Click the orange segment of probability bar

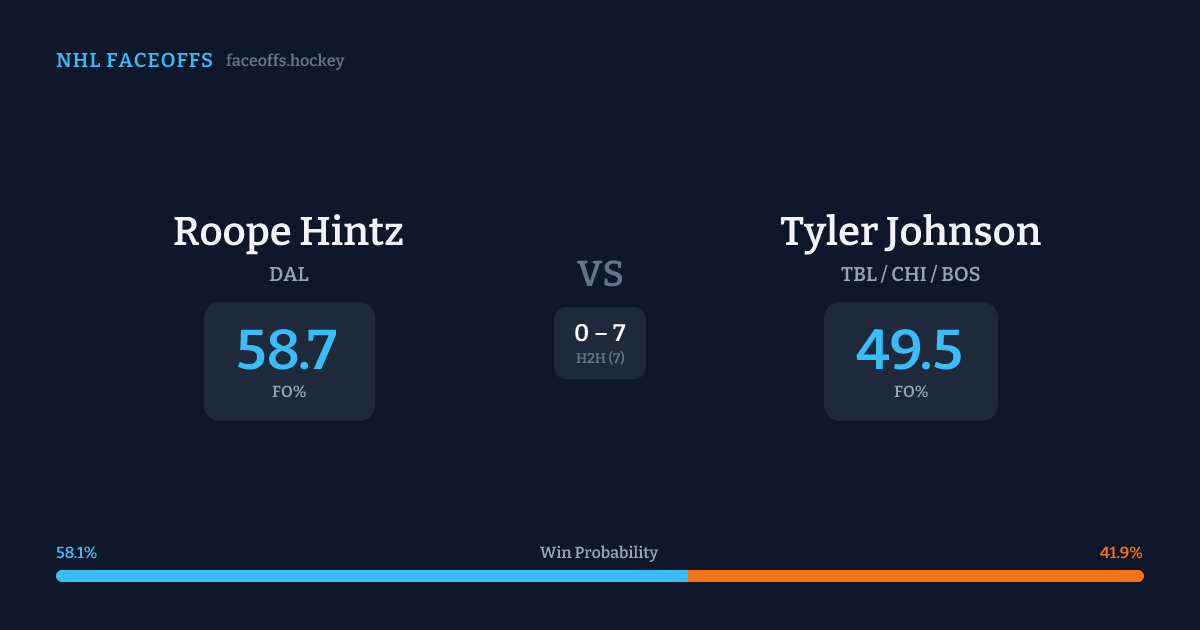(915, 576)
